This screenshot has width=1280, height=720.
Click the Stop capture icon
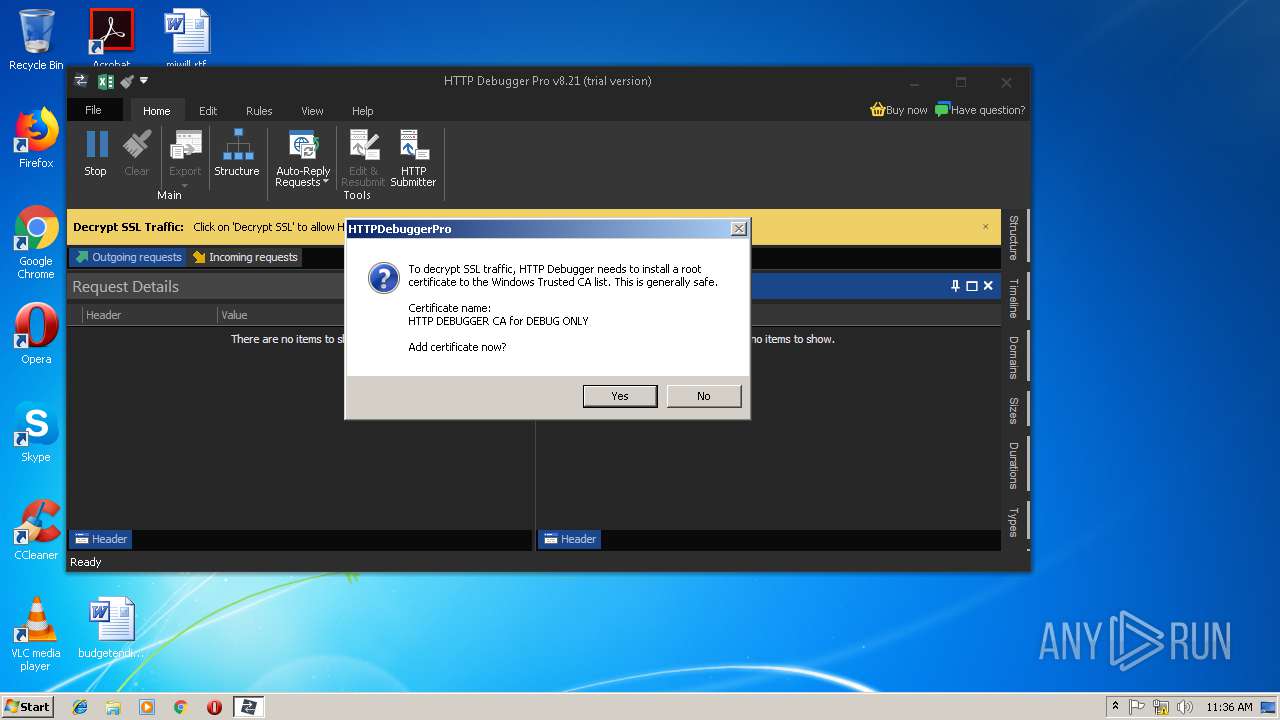(96, 145)
